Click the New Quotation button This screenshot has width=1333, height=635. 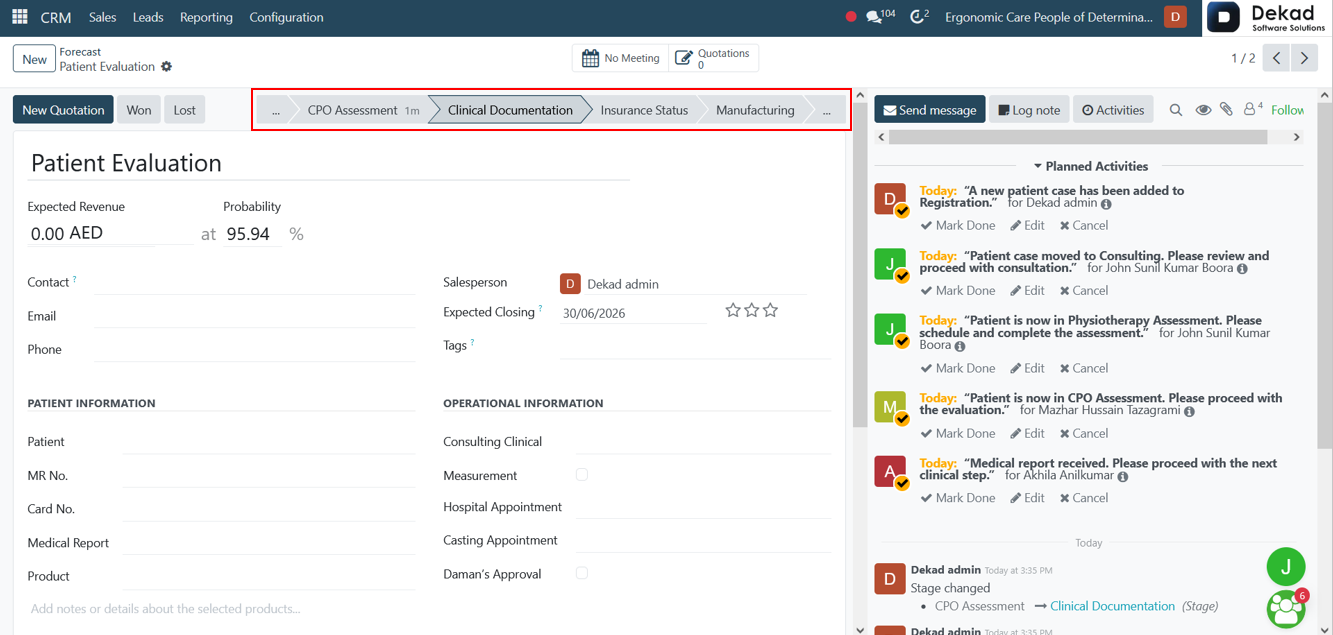tap(63, 110)
